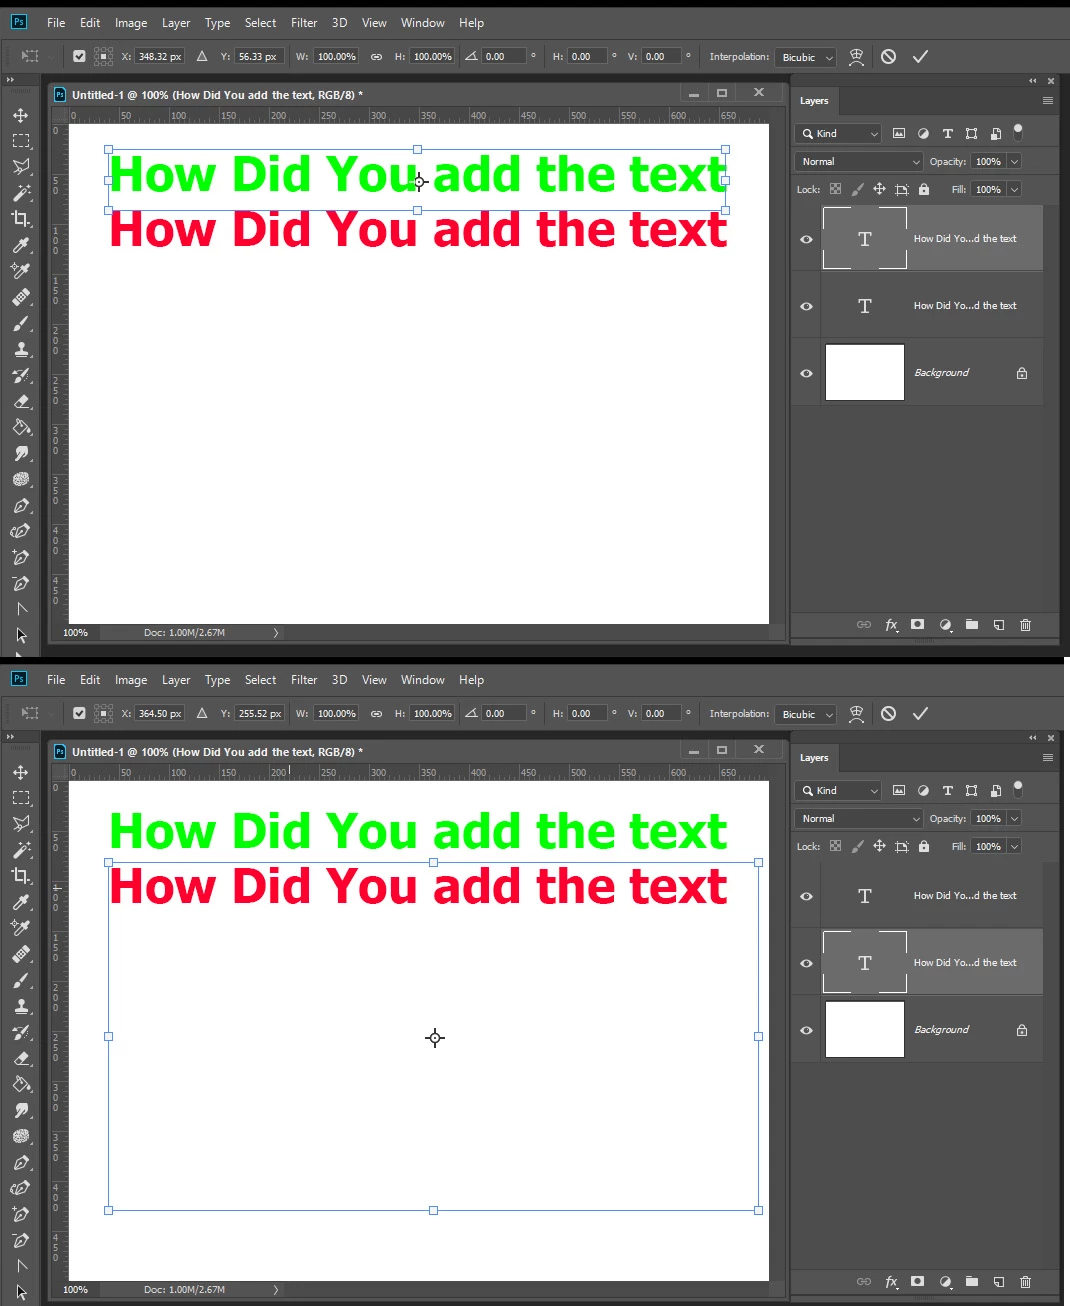Viewport: 1070px width, 1306px height.
Task: Create new group folder icon in lower window
Action: point(972,1282)
